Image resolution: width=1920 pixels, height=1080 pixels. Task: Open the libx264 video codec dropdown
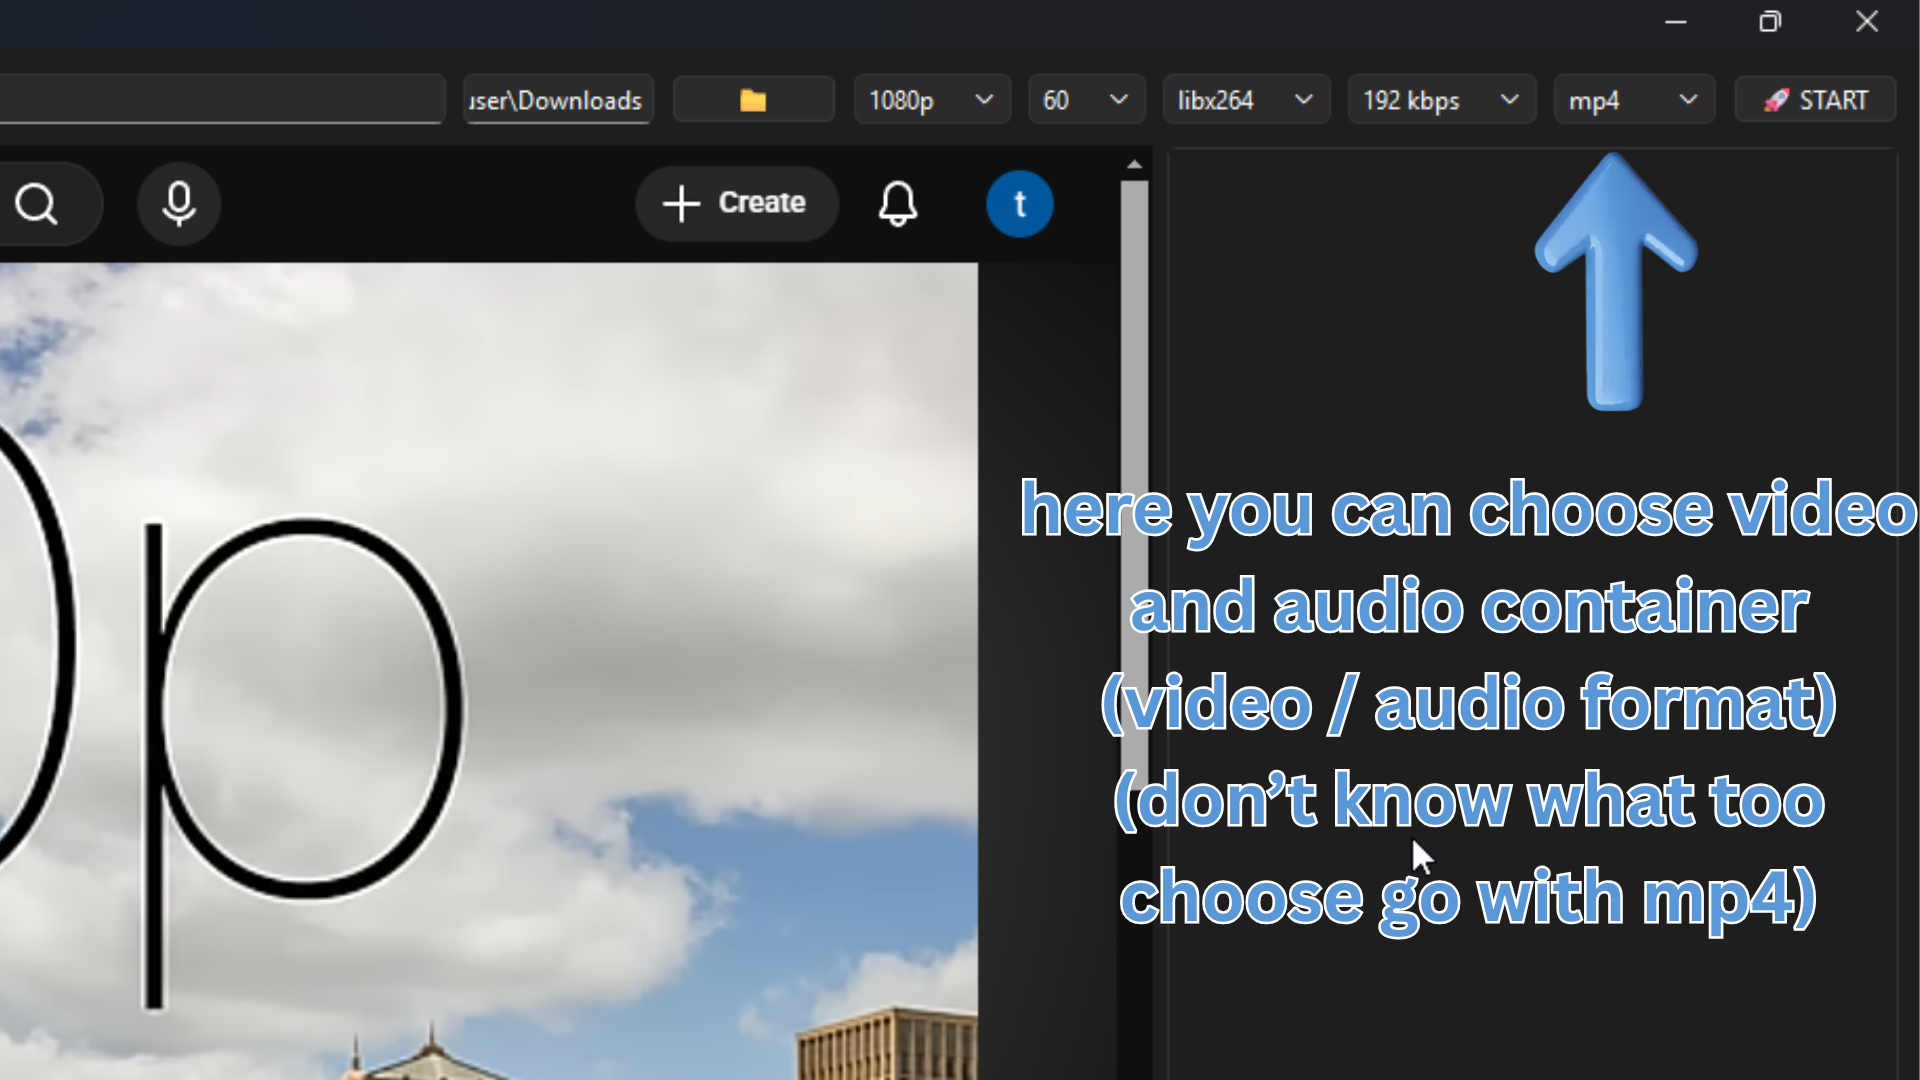click(x=1304, y=99)
